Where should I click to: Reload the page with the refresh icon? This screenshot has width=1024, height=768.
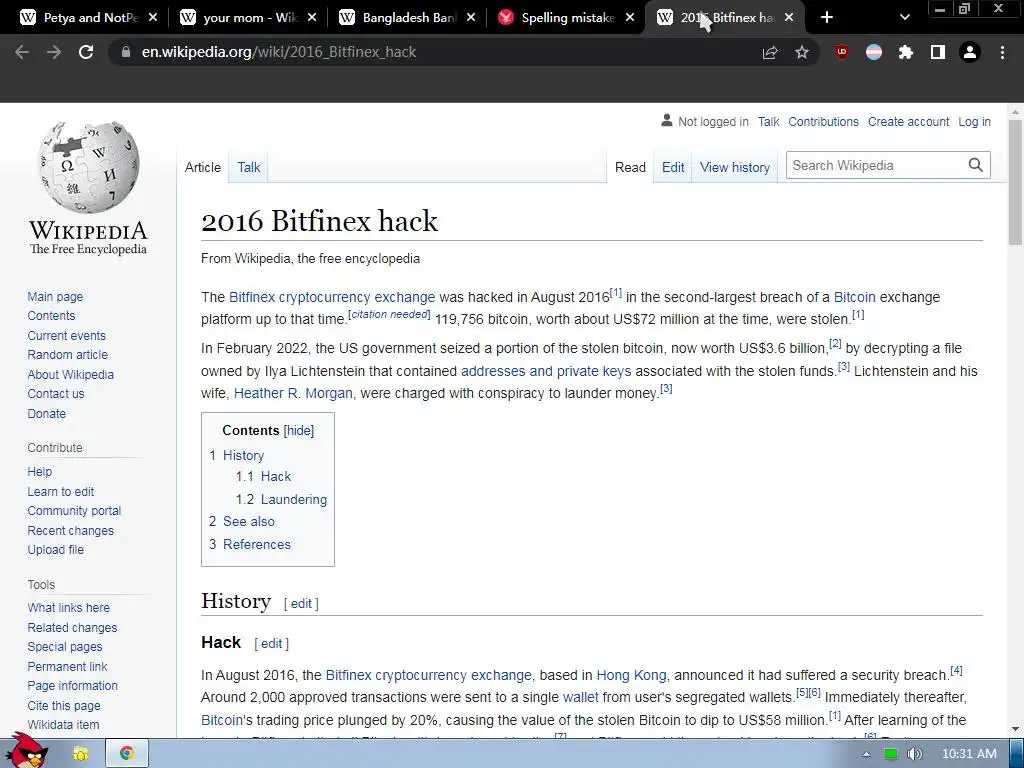click(86, 52)
